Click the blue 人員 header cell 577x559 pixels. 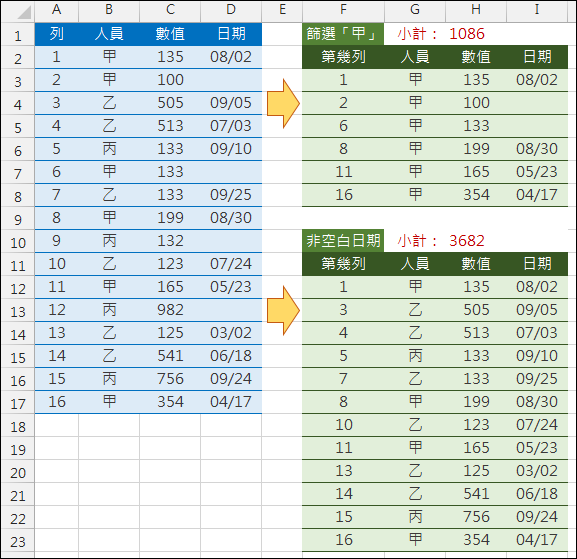coord(109,34)
